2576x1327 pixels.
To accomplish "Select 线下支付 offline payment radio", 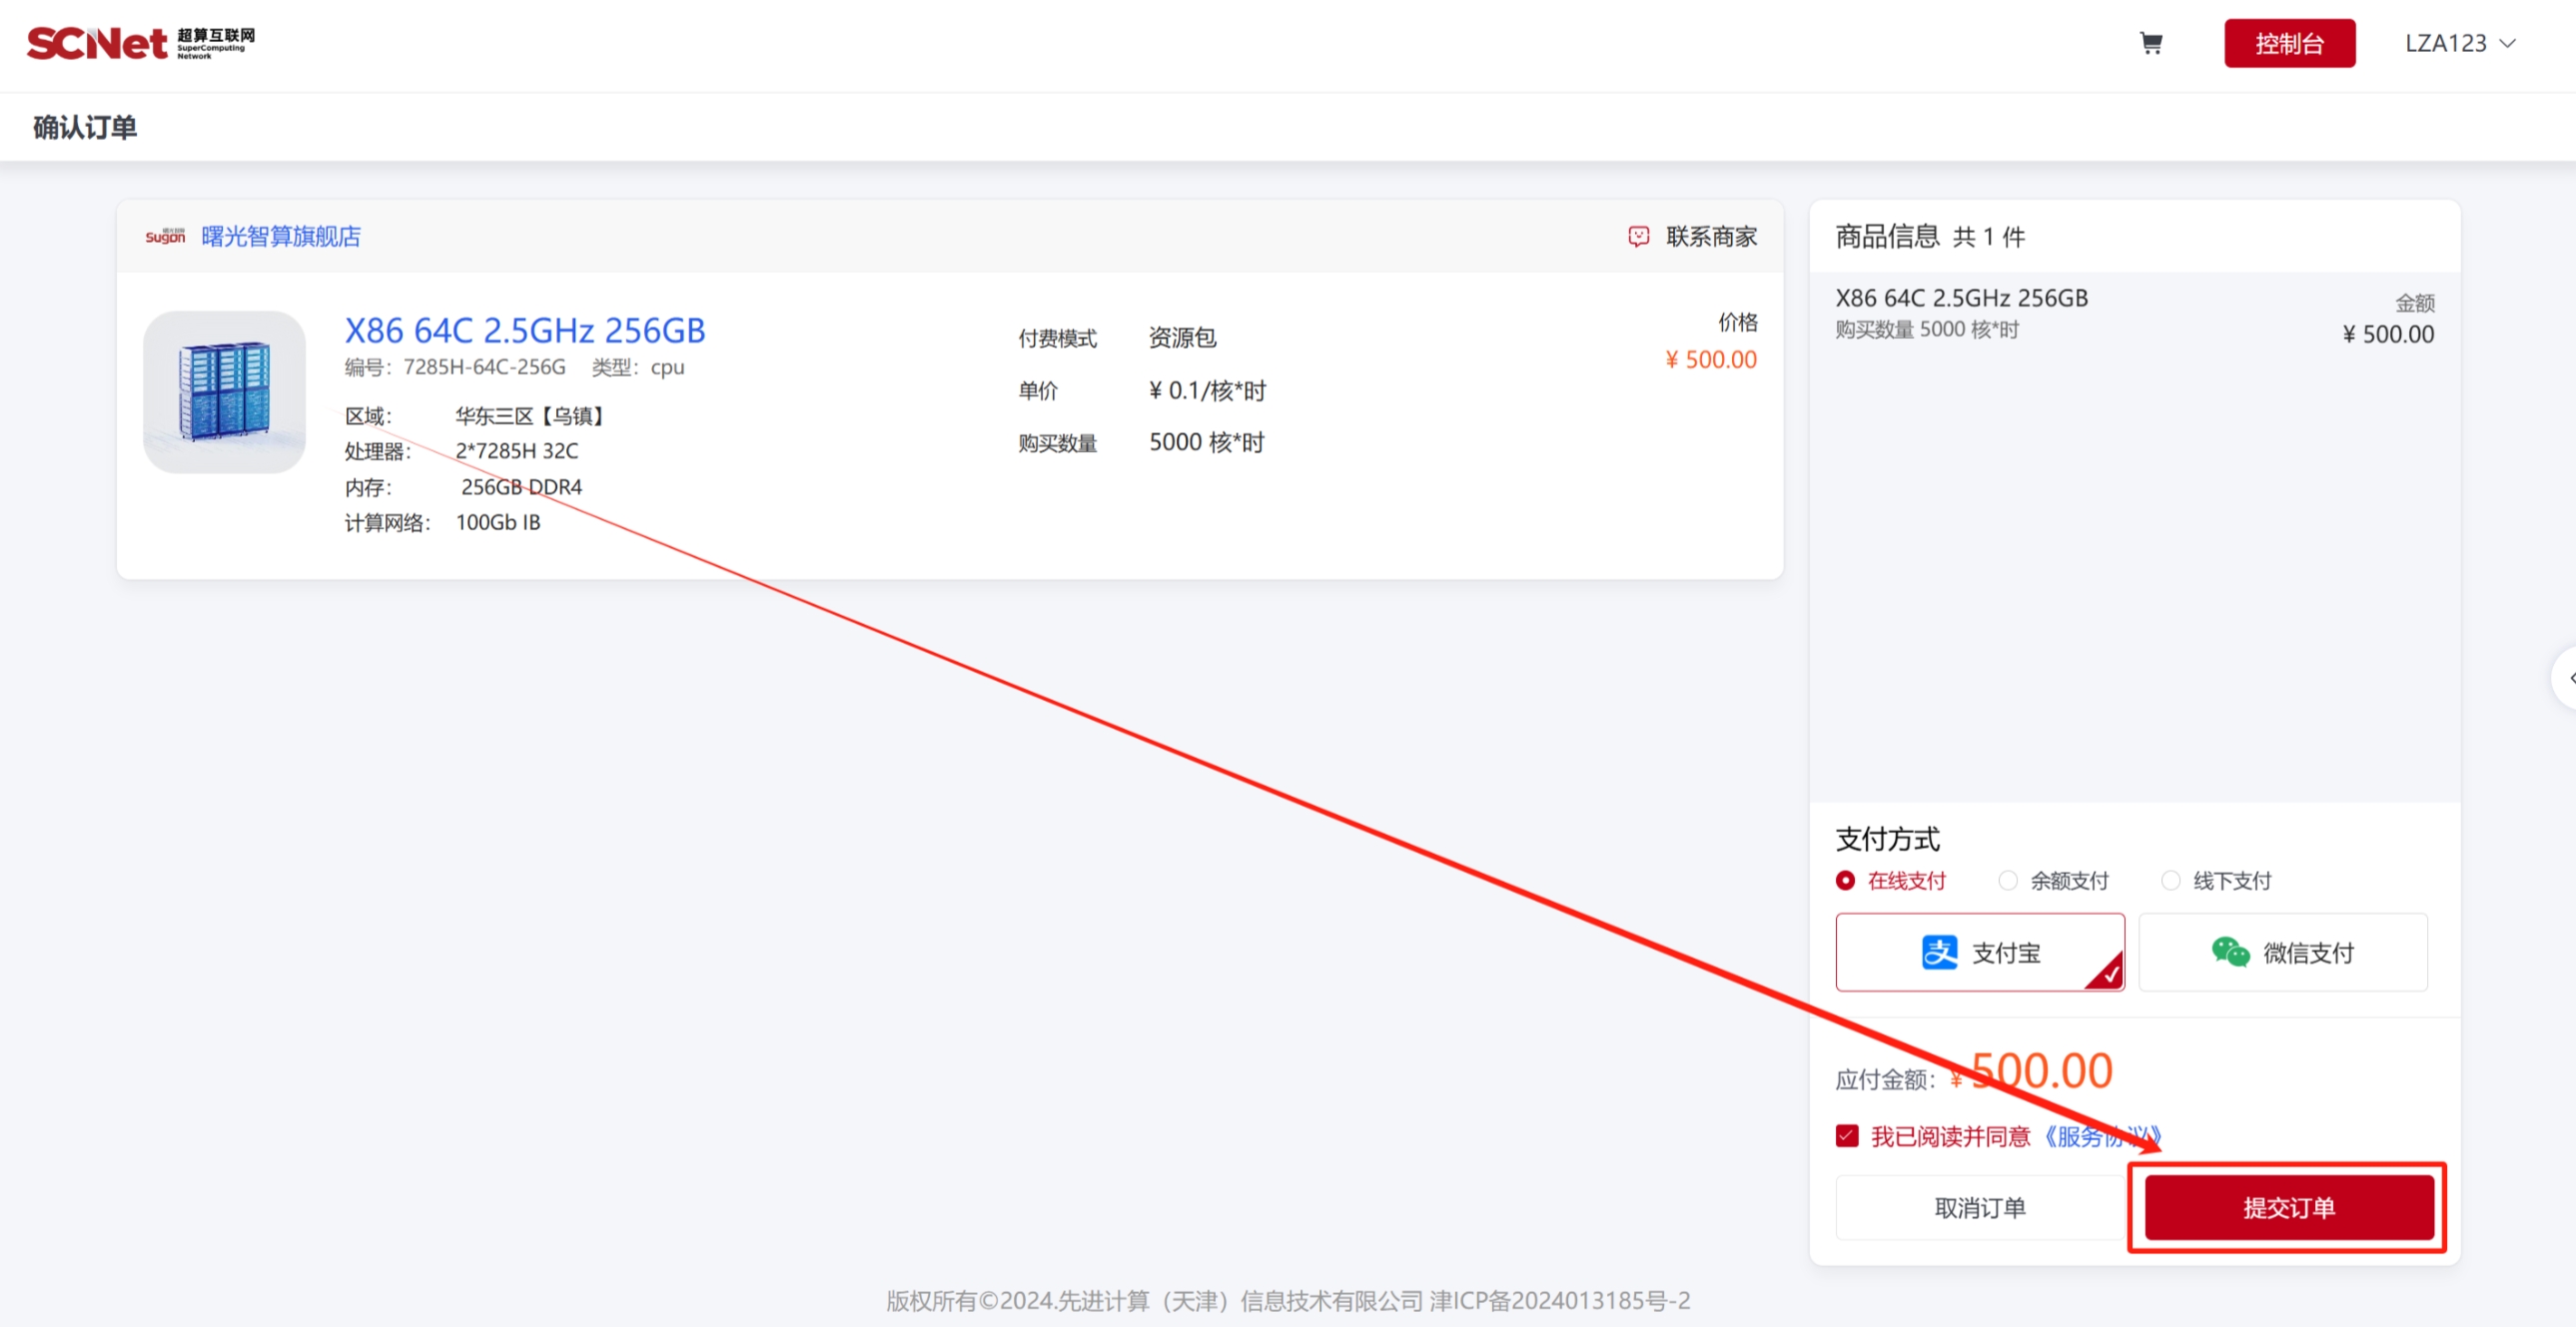I will point(2170,880).
